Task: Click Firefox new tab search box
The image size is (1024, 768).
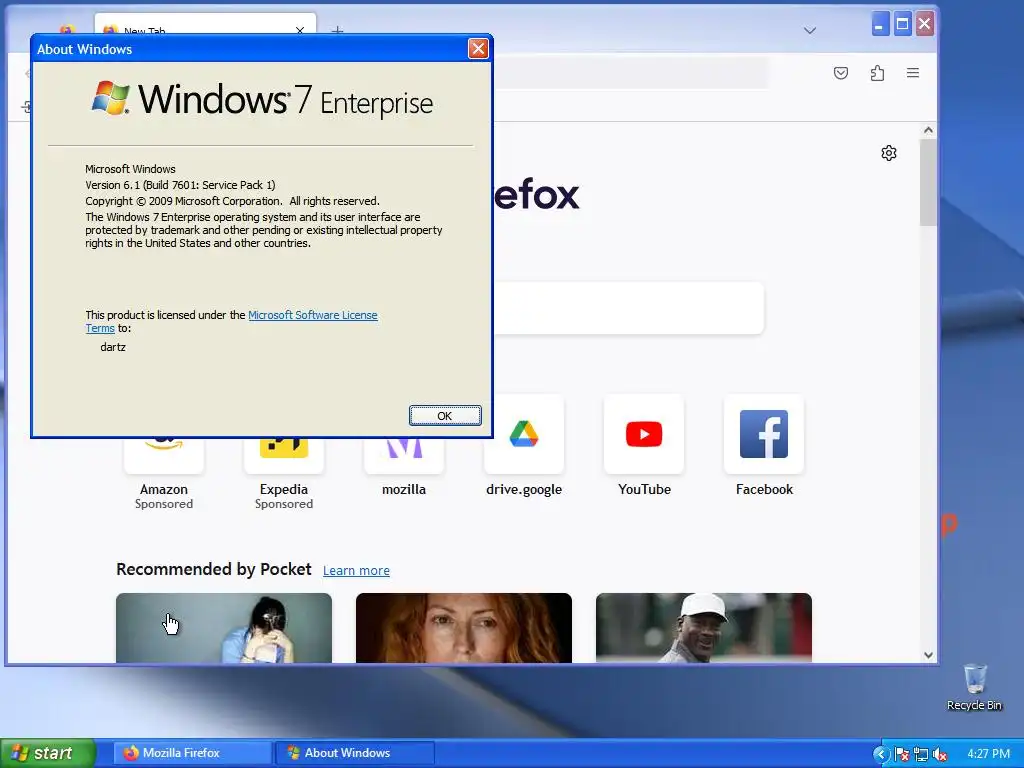Action: (628, 308)
